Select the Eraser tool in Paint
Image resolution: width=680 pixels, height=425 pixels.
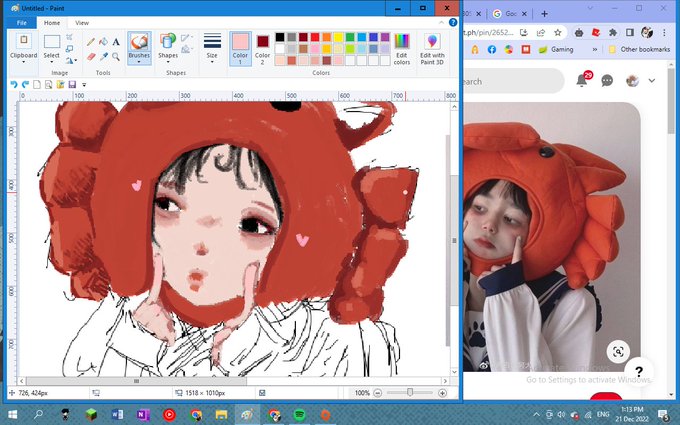click(x=91, y=57)
